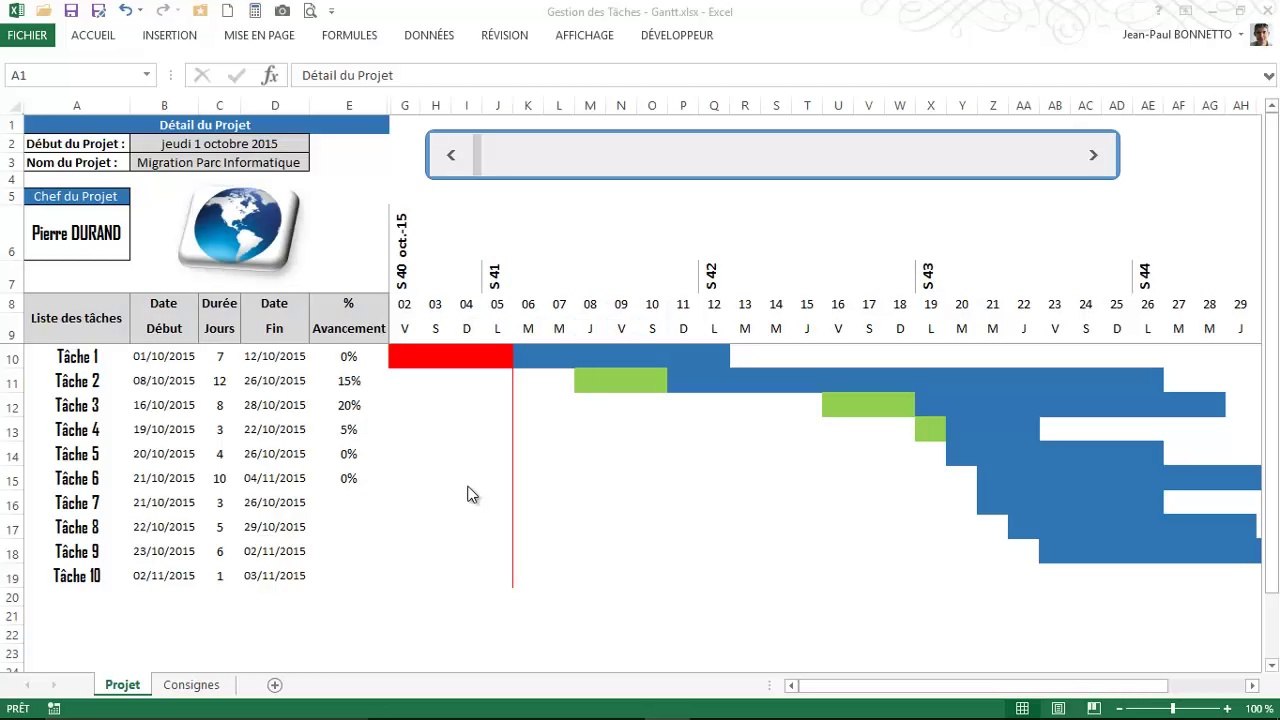Save the workbook with the floppy disk icon
The width and height of the screenshot is (1280, 720).
point(71,11)
